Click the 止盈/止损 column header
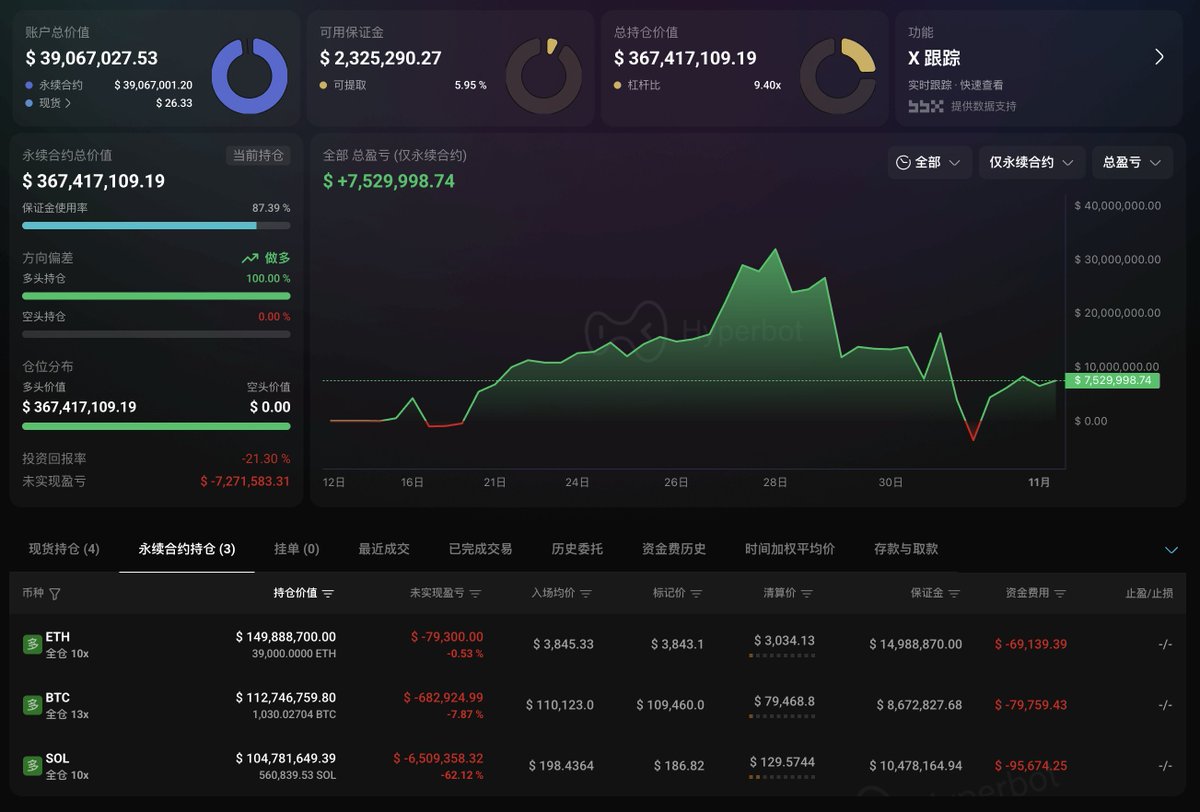 1148,594
